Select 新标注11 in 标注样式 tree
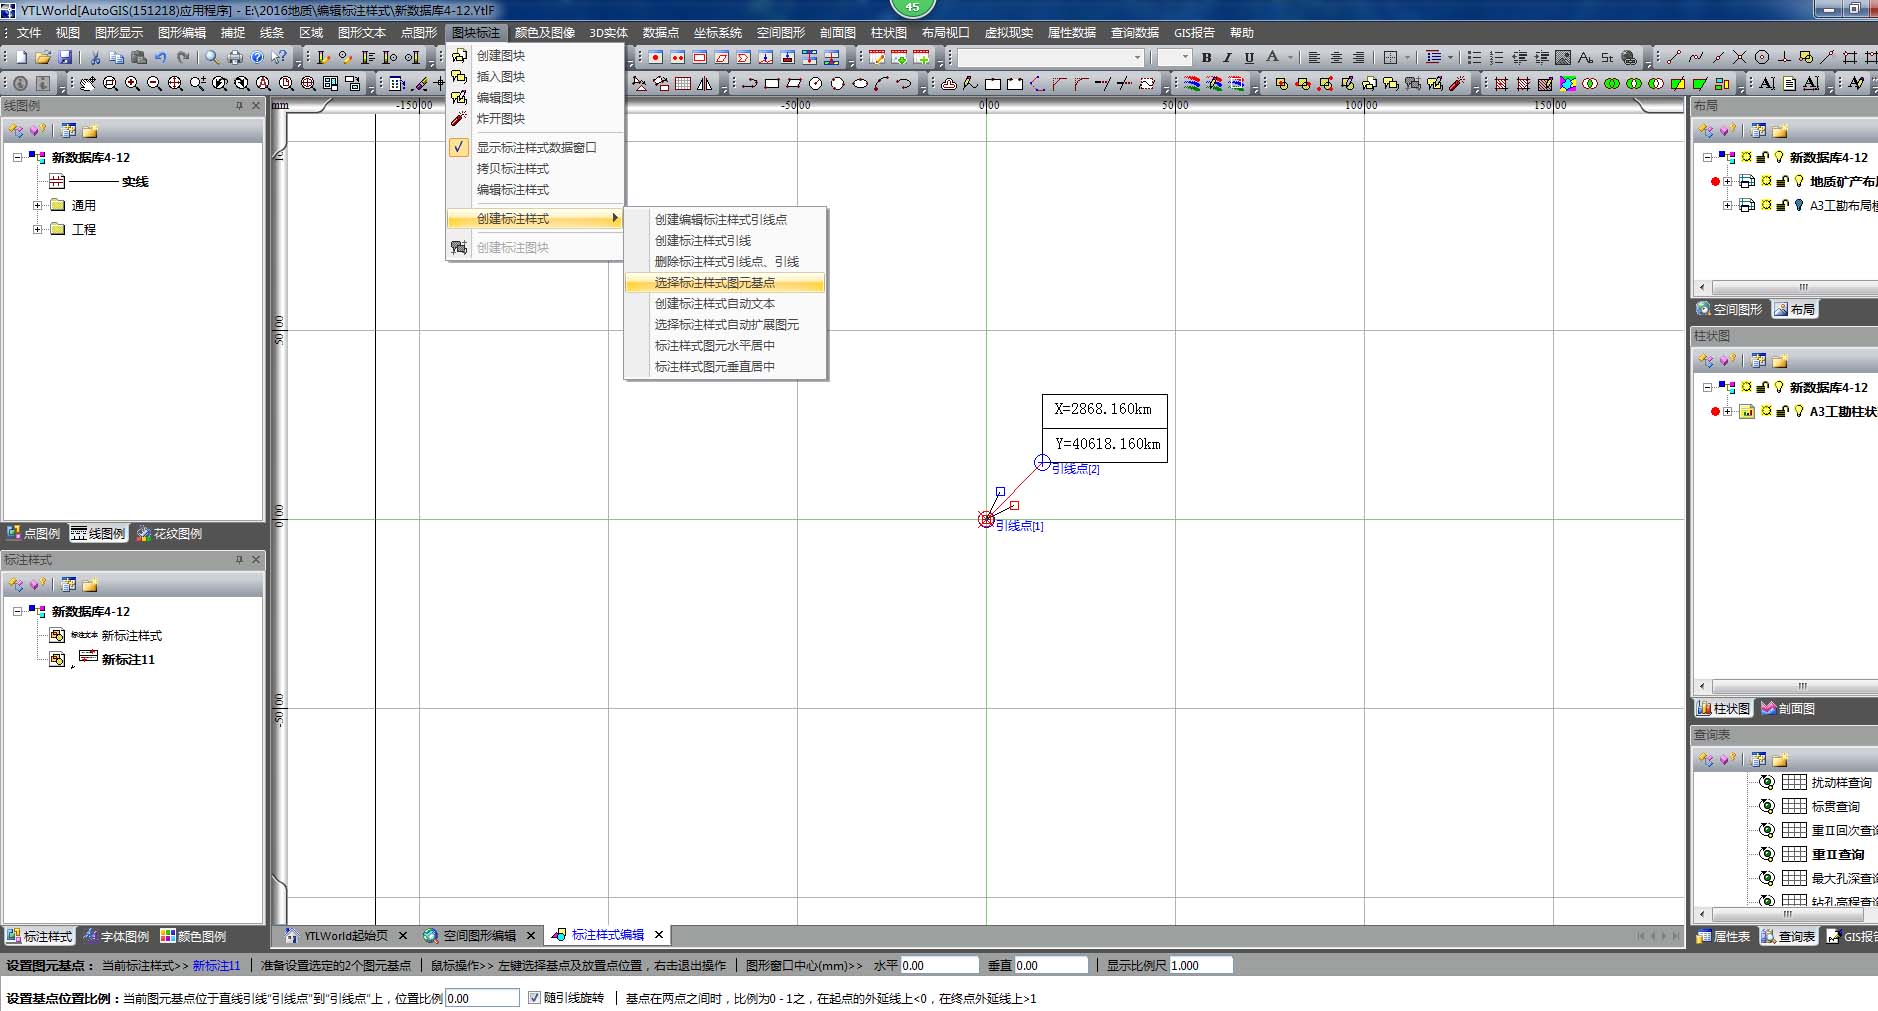 [x=128, y=660]
